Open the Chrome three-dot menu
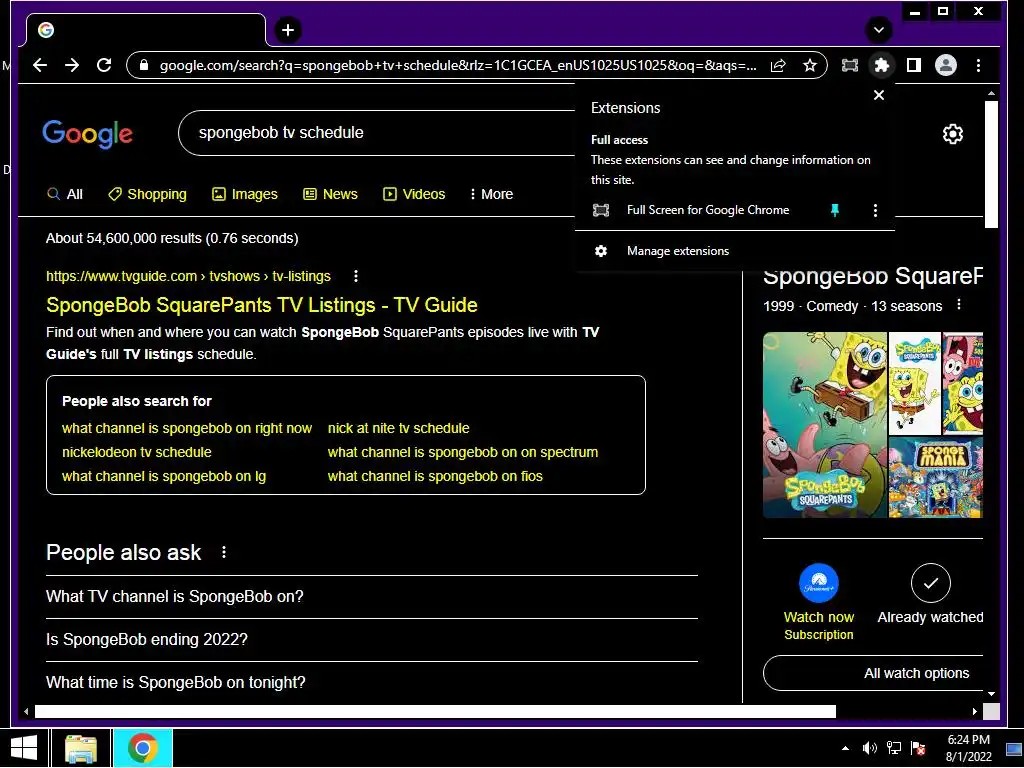The image size is (1024, 768). pos(978,65)
